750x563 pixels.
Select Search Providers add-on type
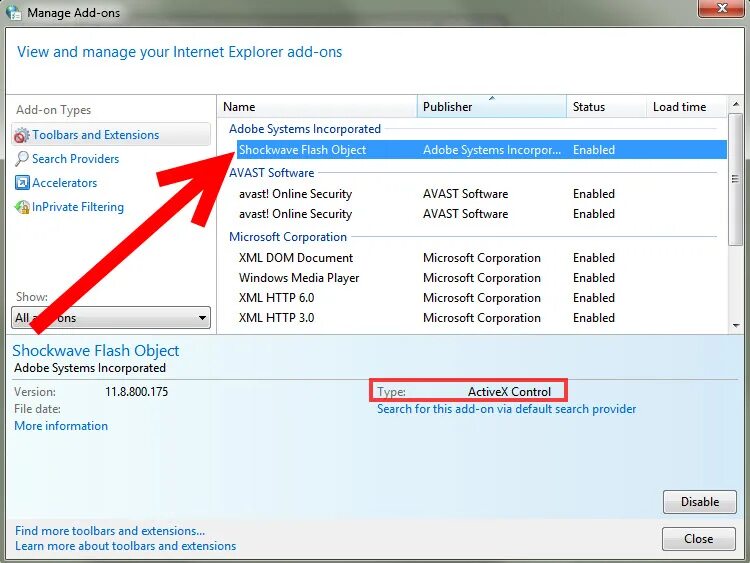(75, 159)
